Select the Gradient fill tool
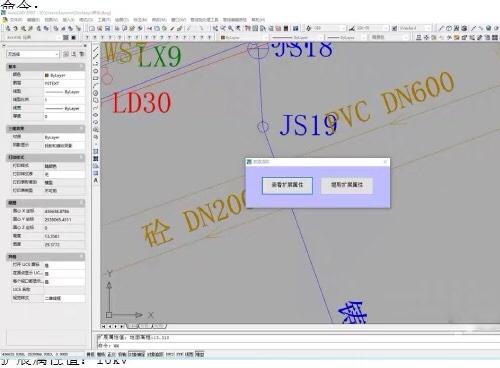 [x=96, y=159]
